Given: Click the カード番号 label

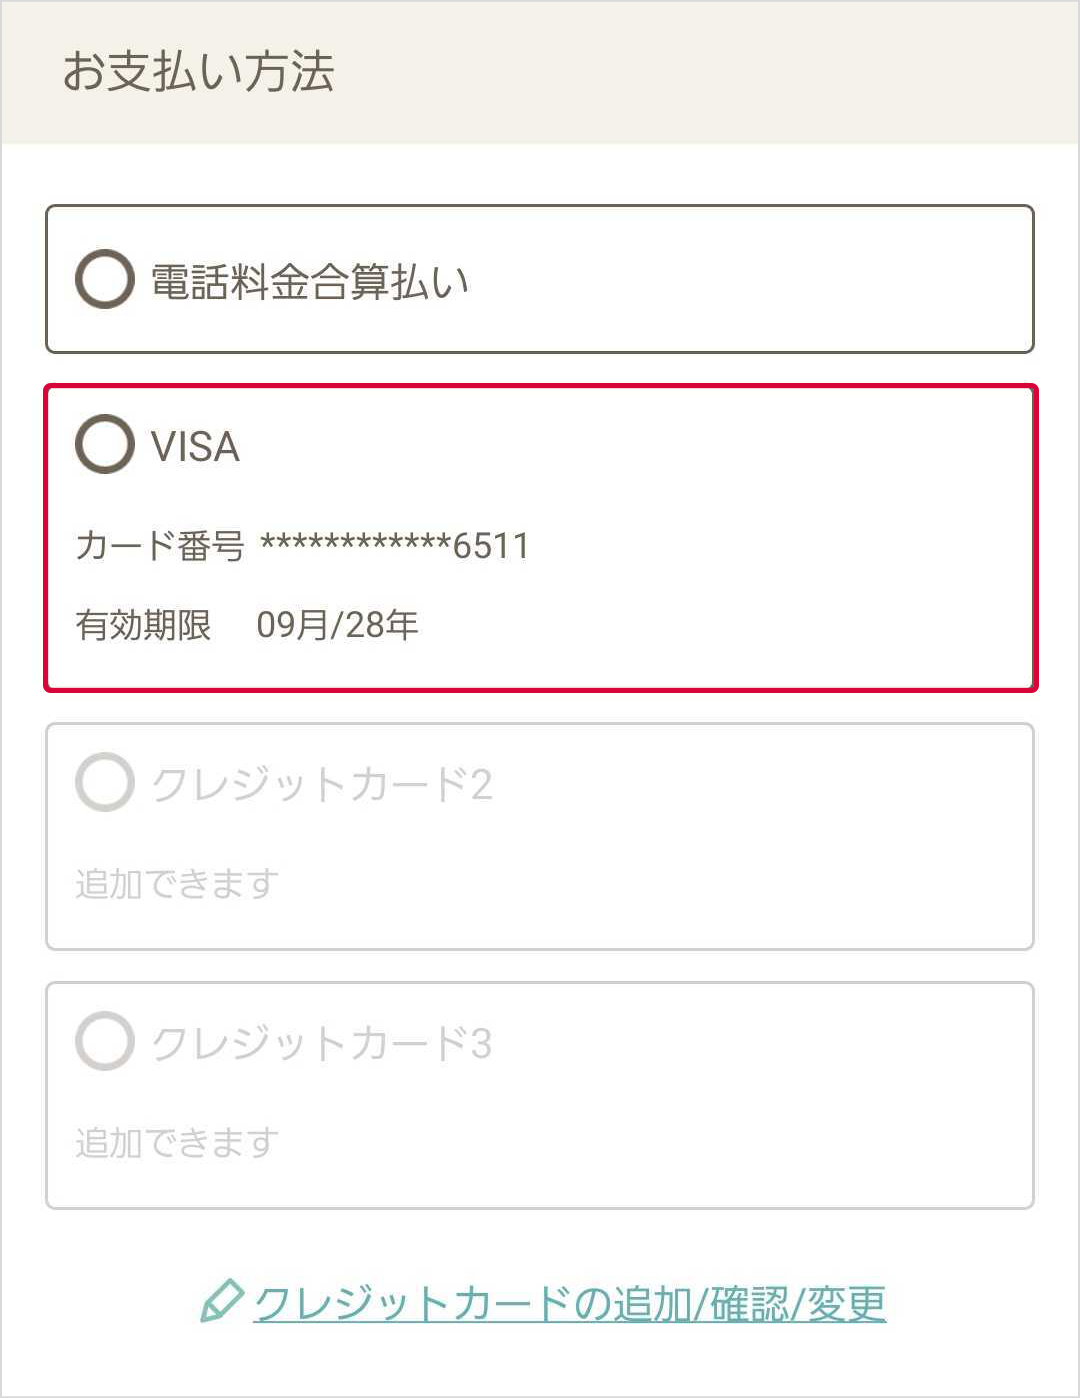Looking at the screenshot, I should (x=159, y=546).
